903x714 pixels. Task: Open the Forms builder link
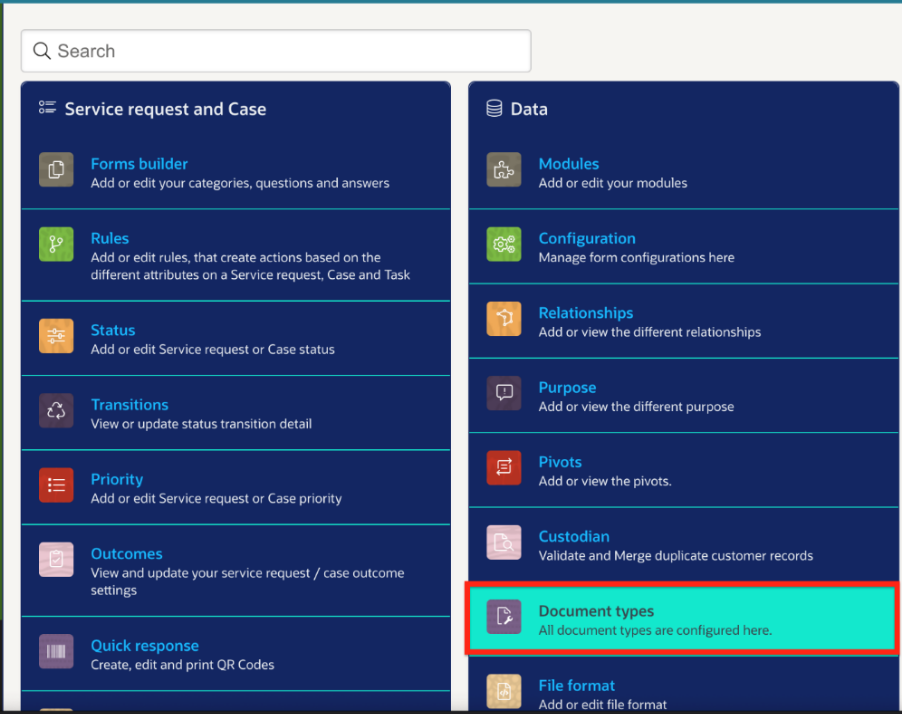coord(139,164)
